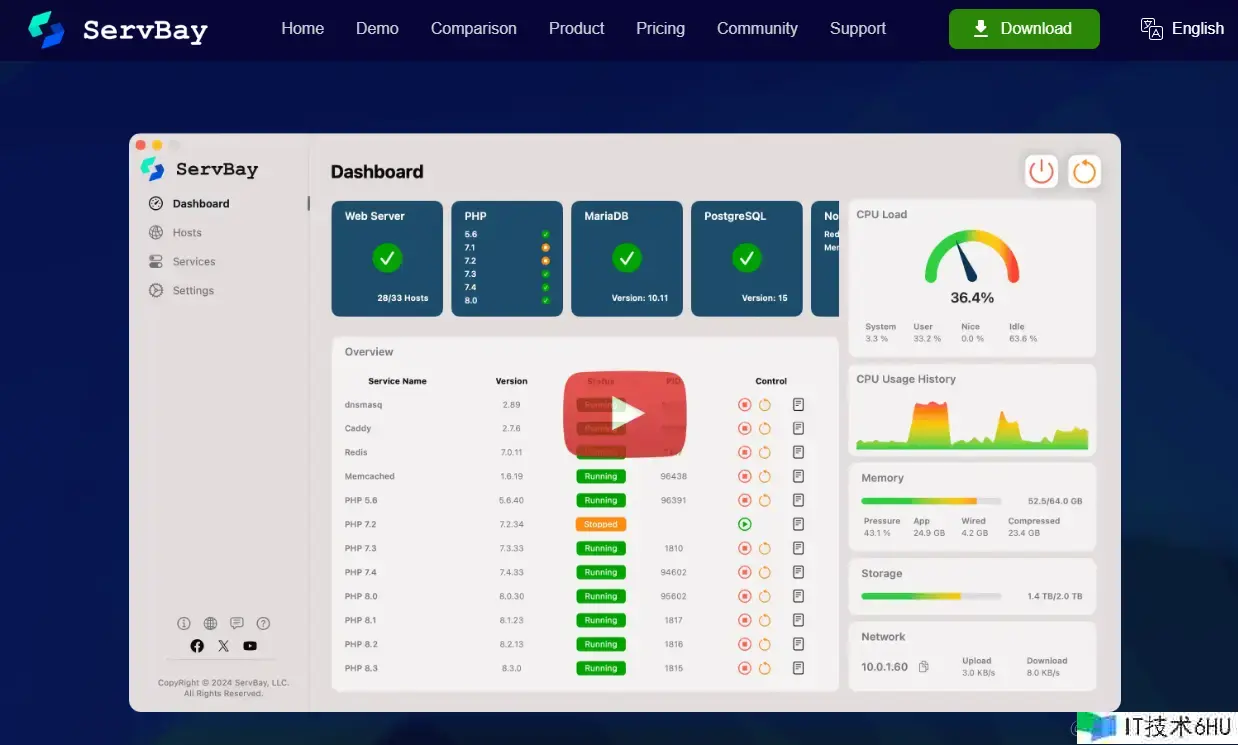Click the green Download button

click(x=1023, y=28)
